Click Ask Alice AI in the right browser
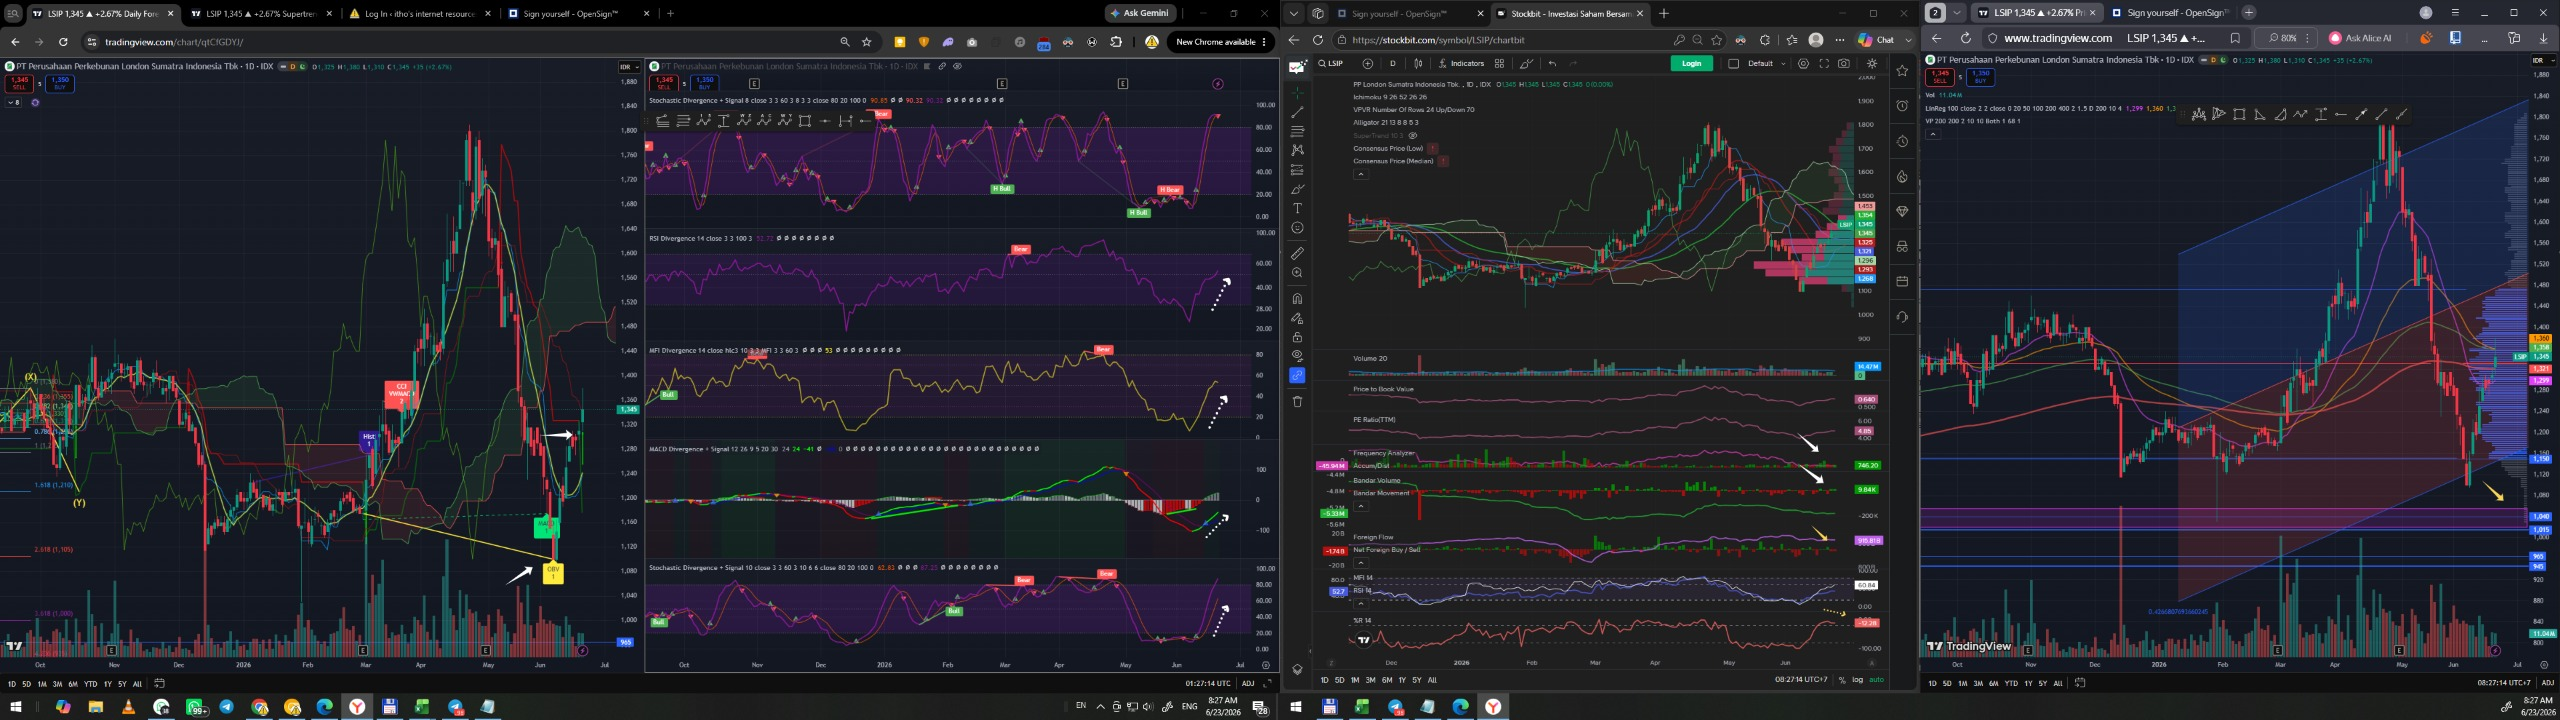The height and width of the screenshot is (720, 2560). [2361, 38]
